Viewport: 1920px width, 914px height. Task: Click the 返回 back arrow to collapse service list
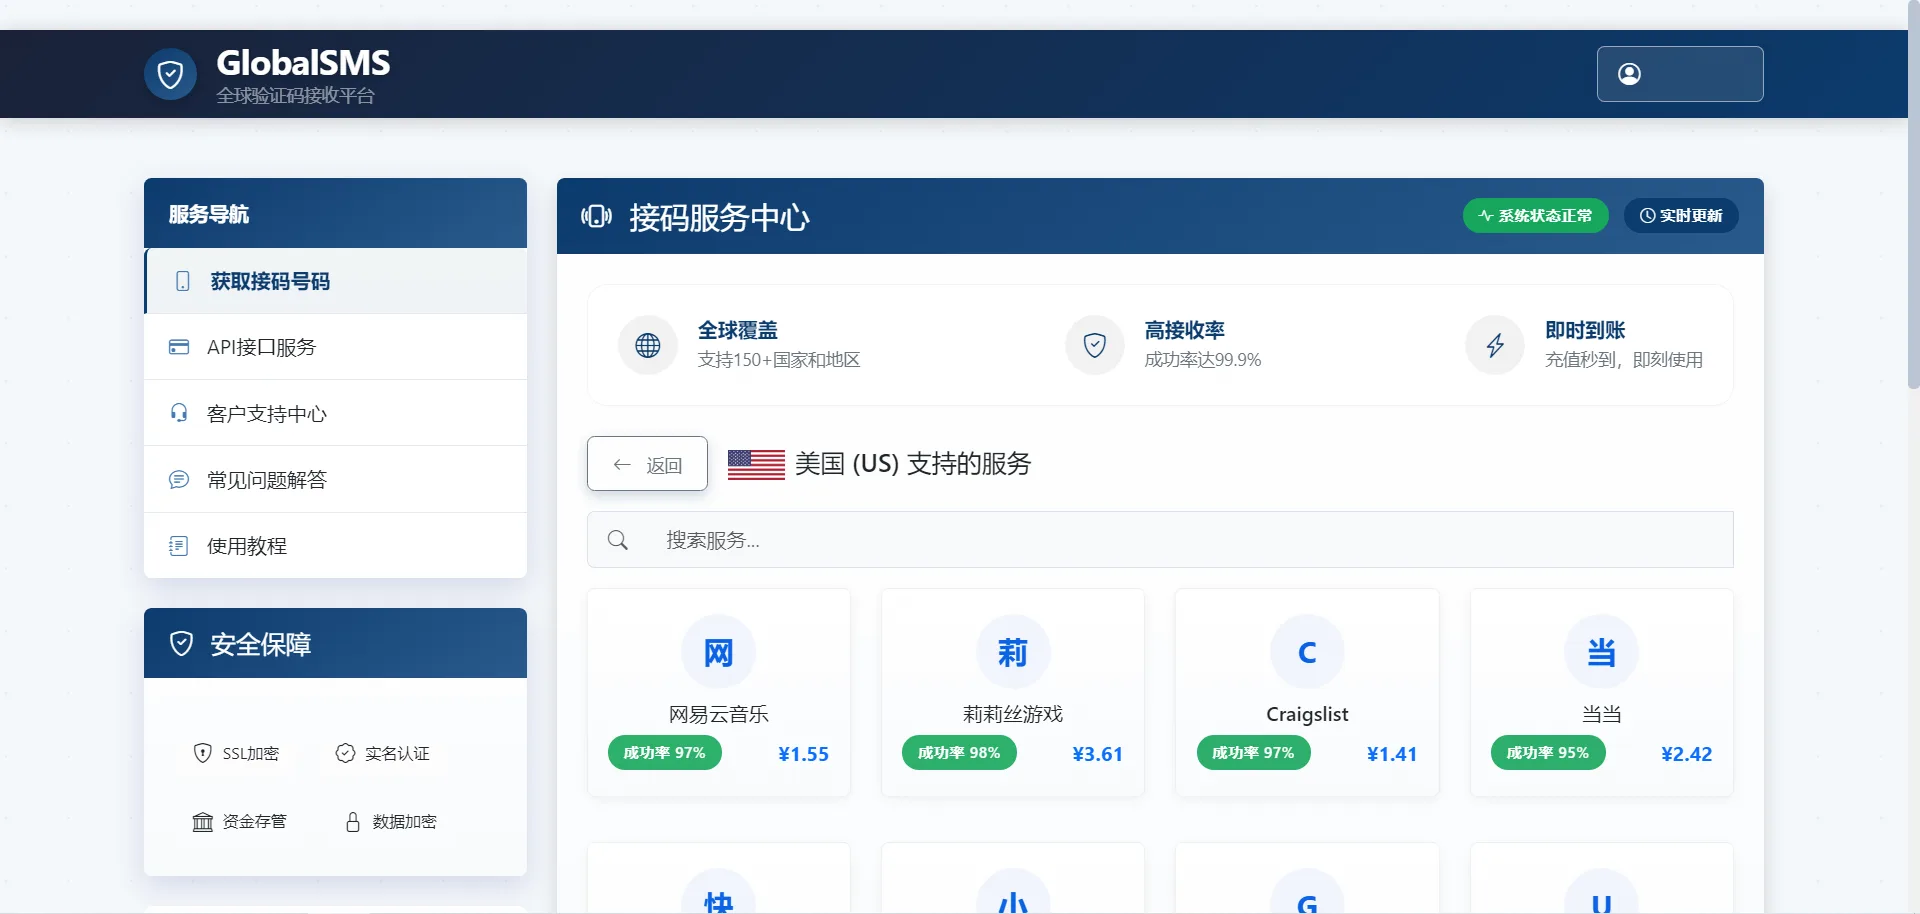(x=646, y=463)
